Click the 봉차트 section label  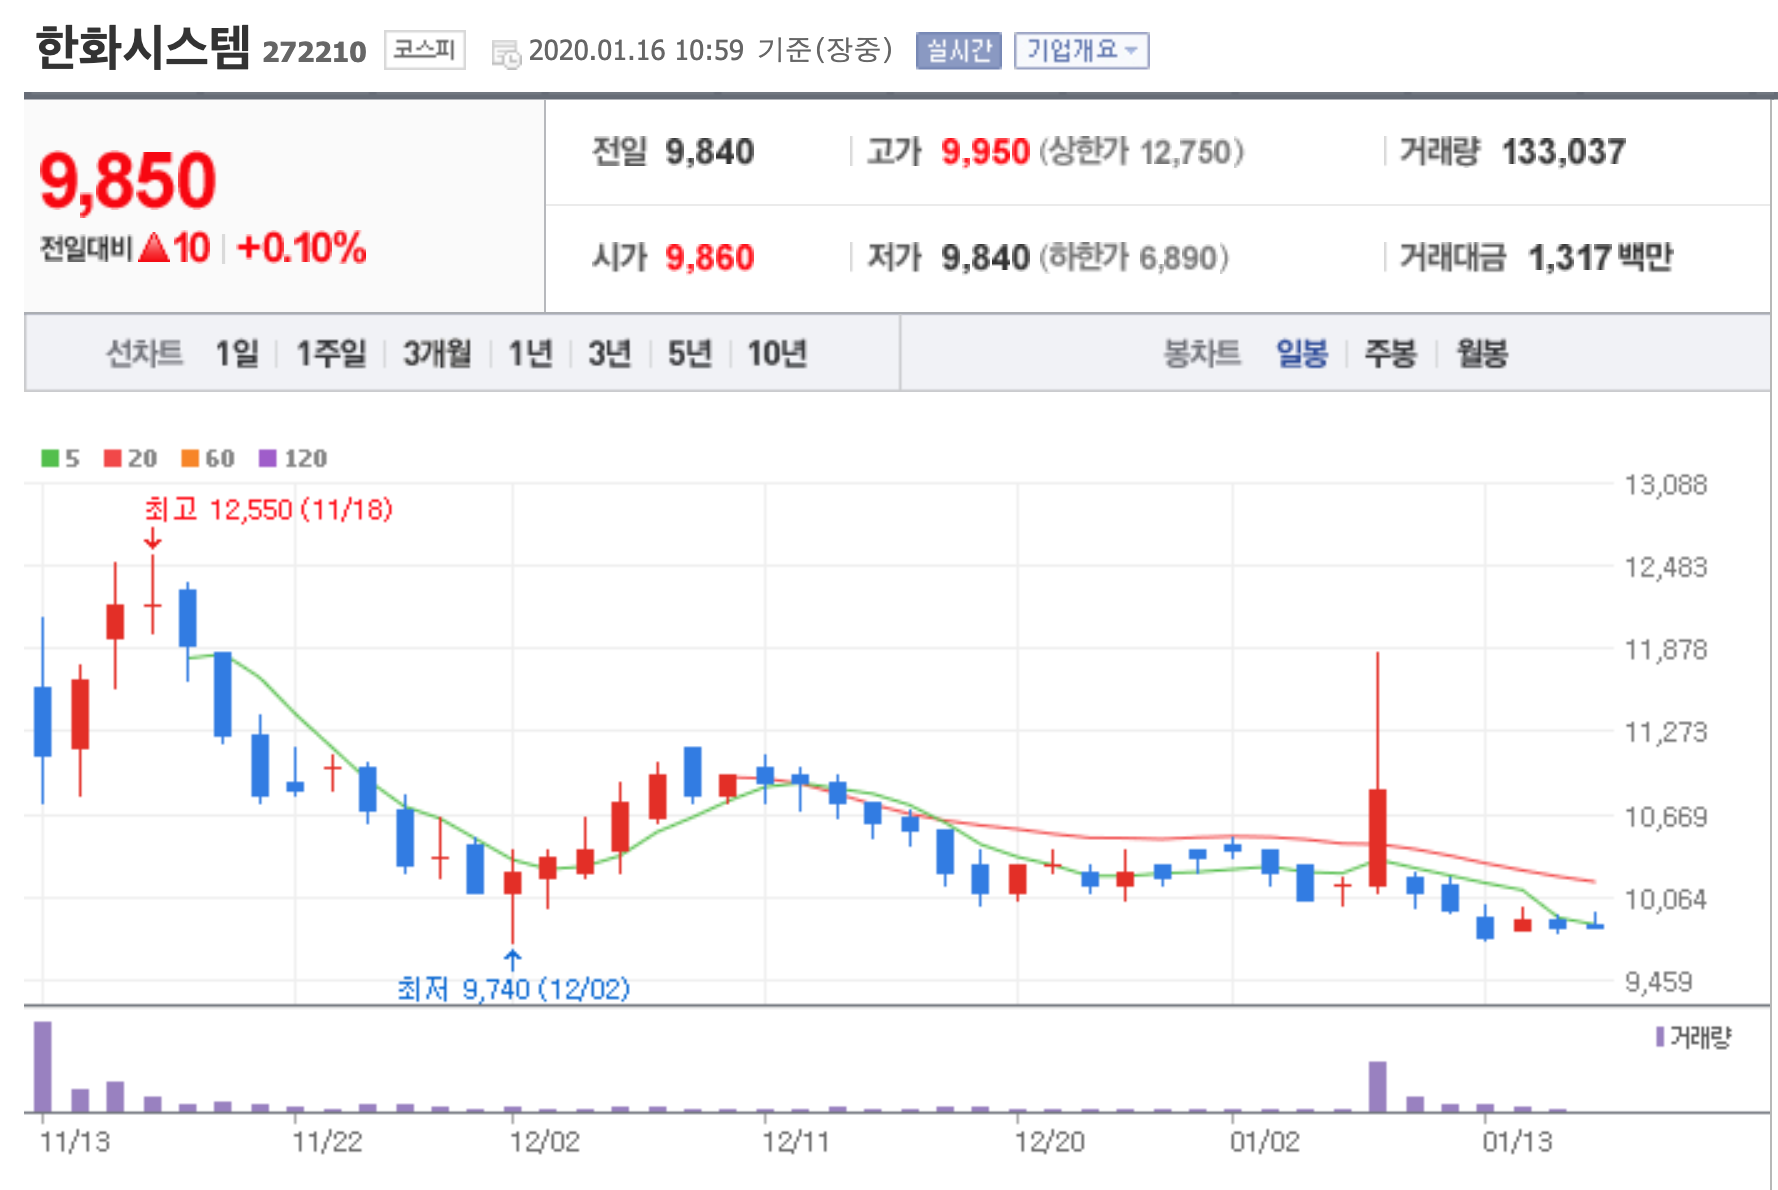1202,353
